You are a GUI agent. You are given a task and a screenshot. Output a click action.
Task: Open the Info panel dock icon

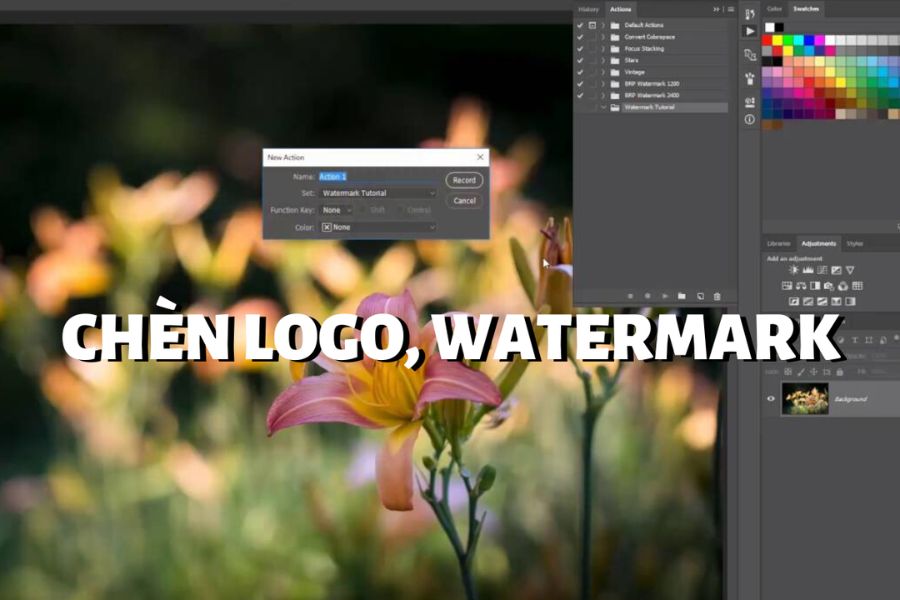[x=750, y=119]
